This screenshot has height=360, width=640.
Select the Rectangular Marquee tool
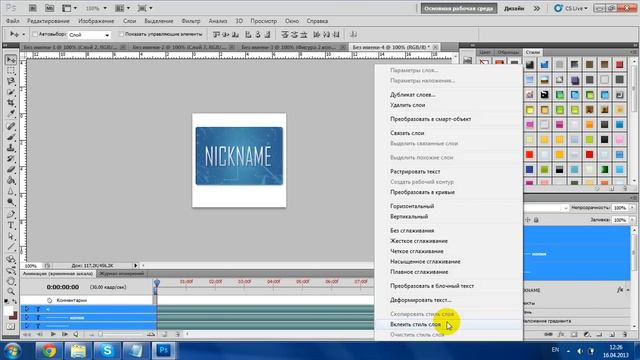pos(11,71)
